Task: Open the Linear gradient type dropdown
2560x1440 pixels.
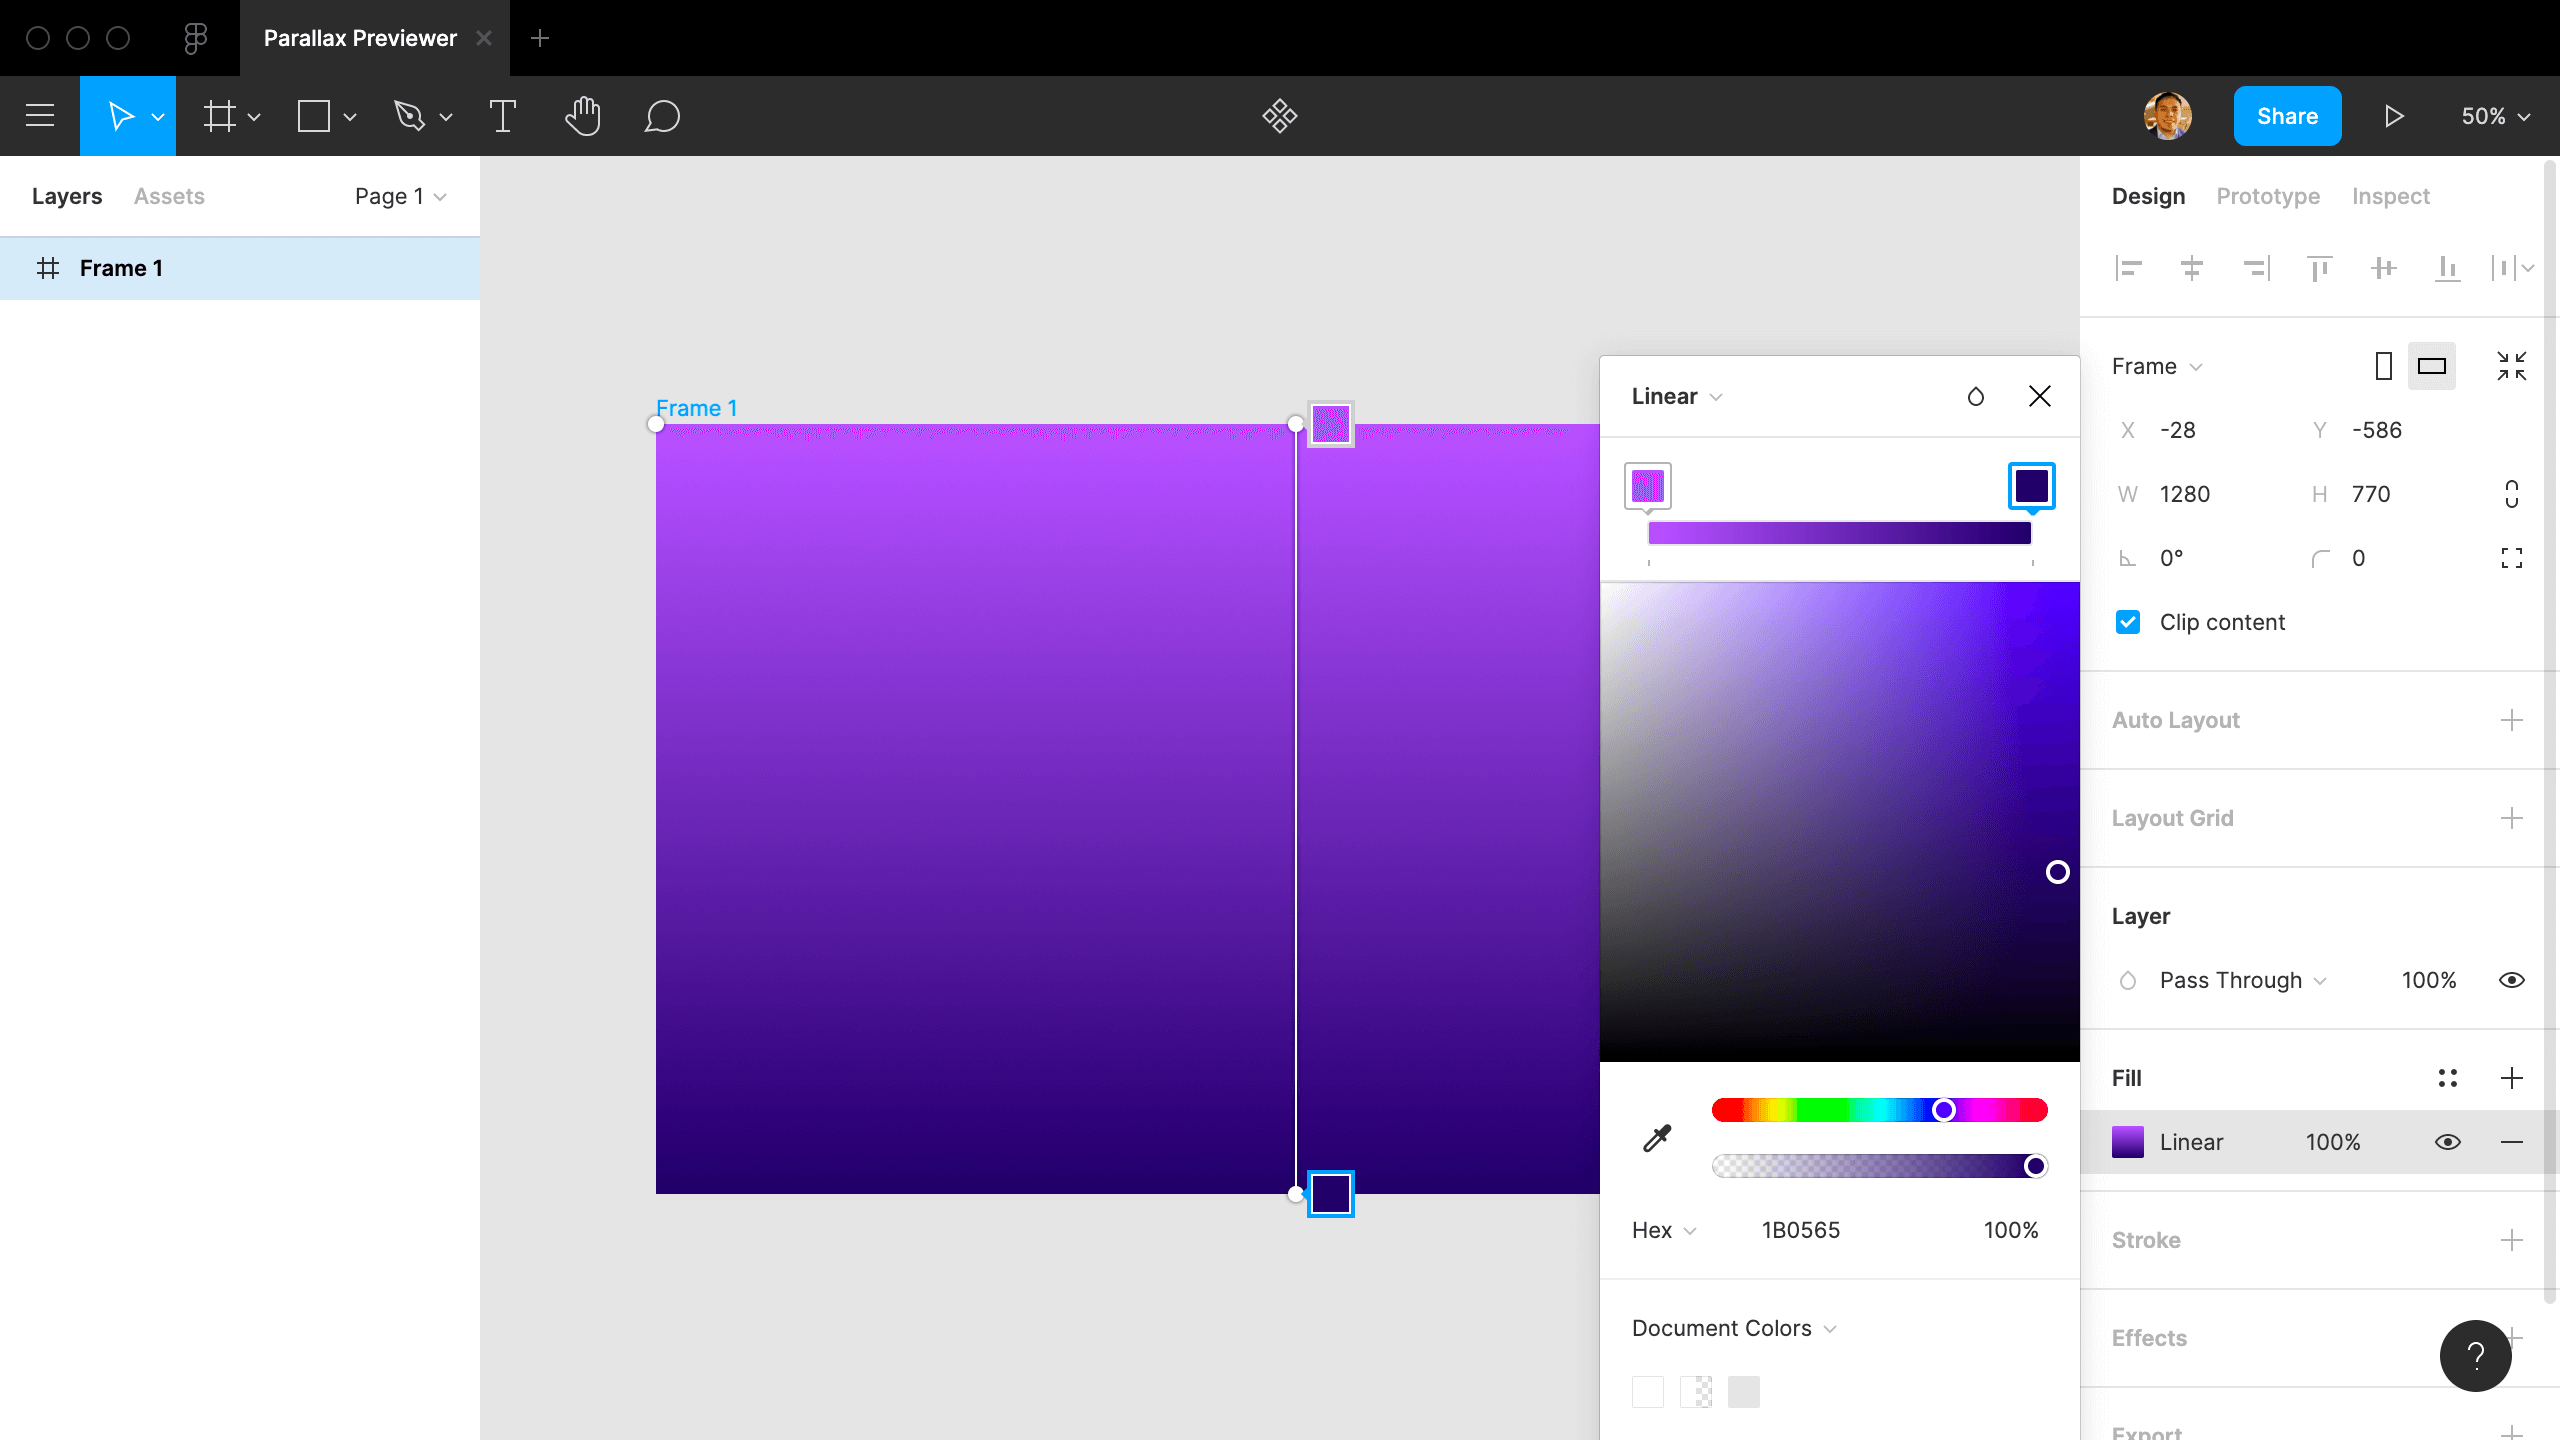Action: tap(1677, 396)
